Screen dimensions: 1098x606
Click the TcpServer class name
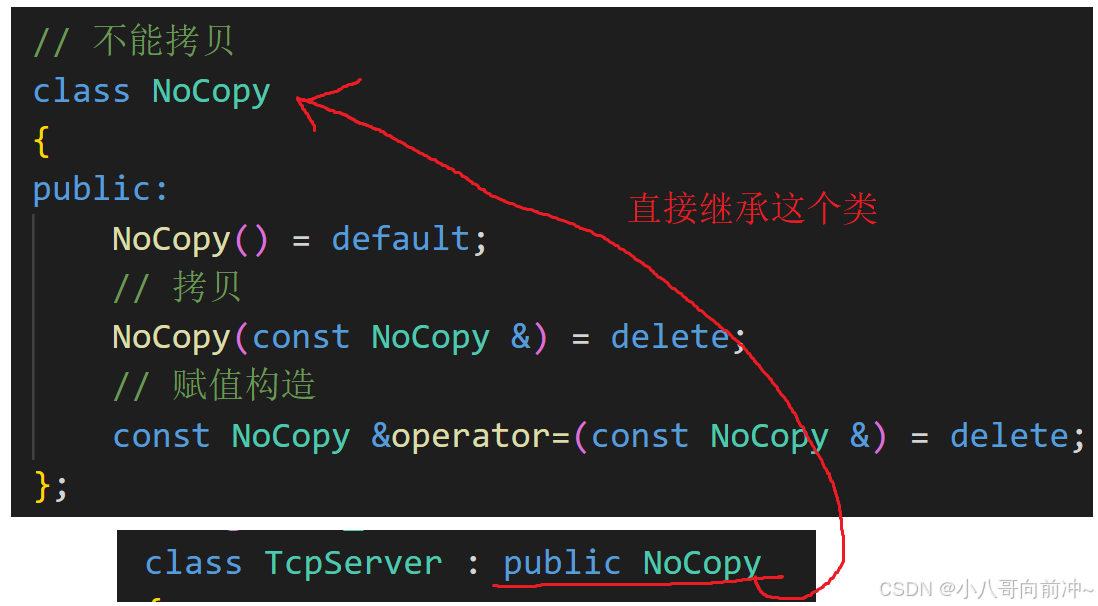(353, 563)
